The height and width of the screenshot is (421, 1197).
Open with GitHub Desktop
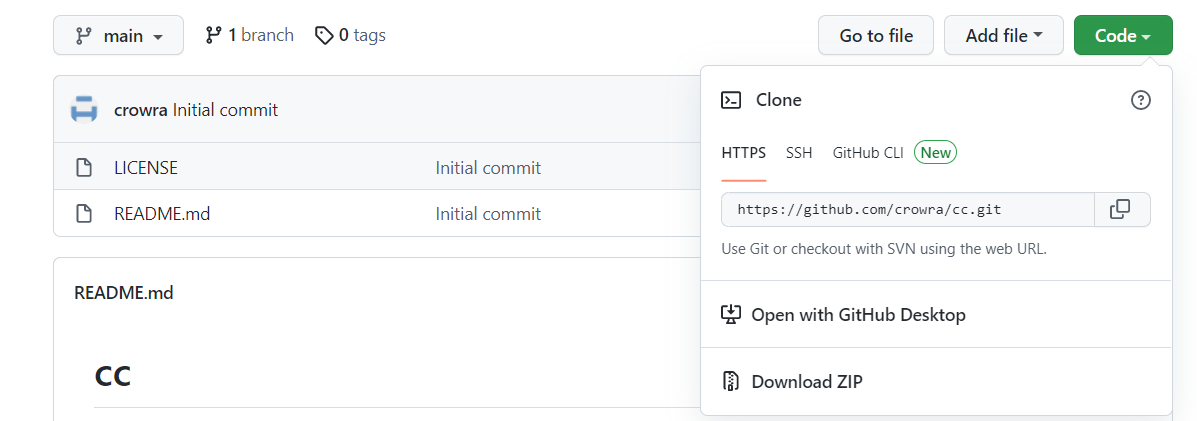[858, 315]
